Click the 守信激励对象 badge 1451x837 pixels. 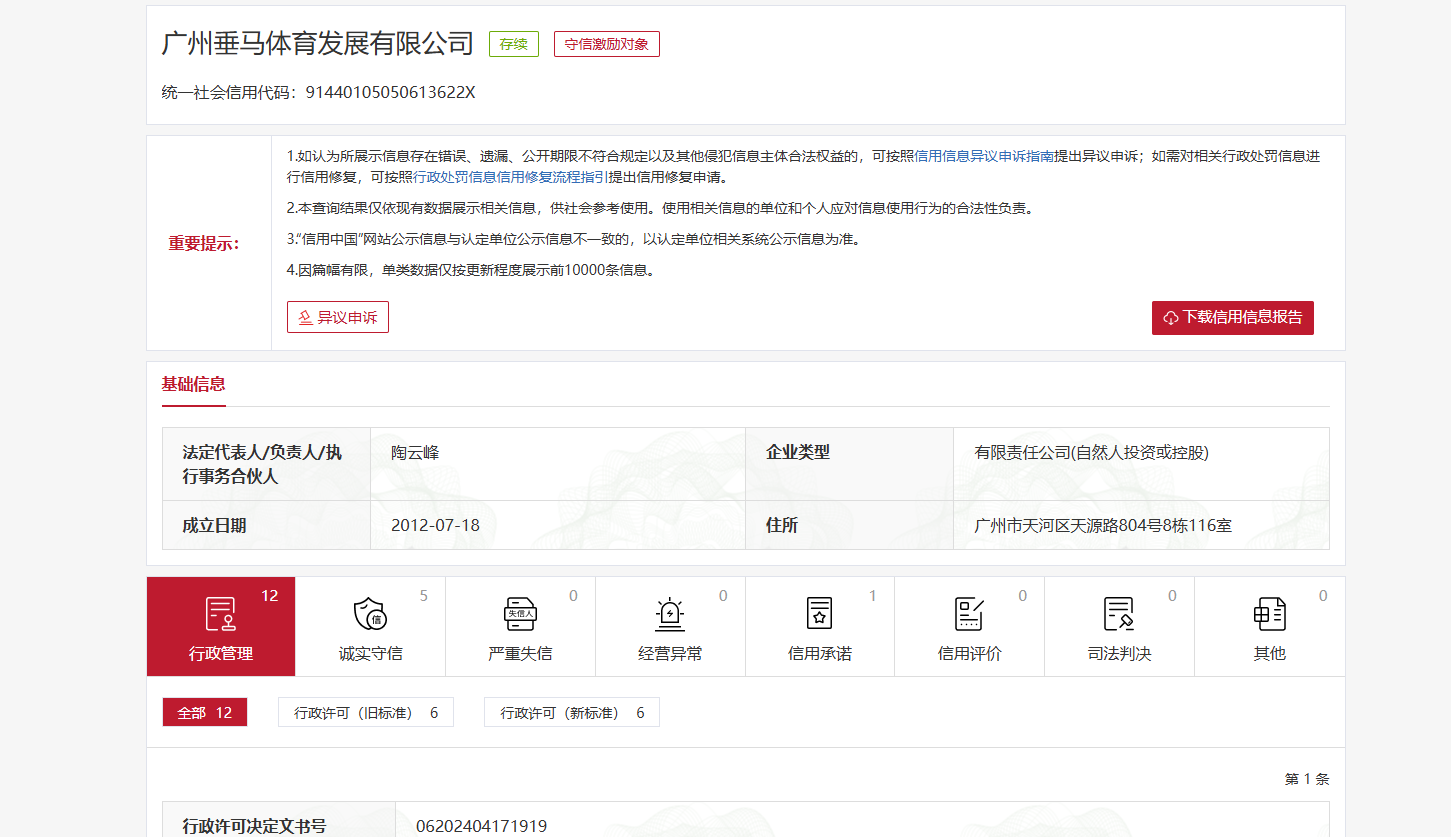pyautogui.click(x=606, y=44)
